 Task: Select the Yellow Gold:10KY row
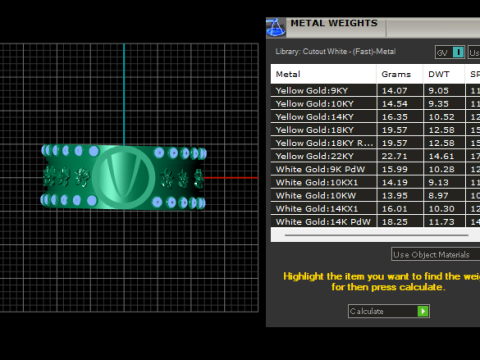click(x=375, y=104)
